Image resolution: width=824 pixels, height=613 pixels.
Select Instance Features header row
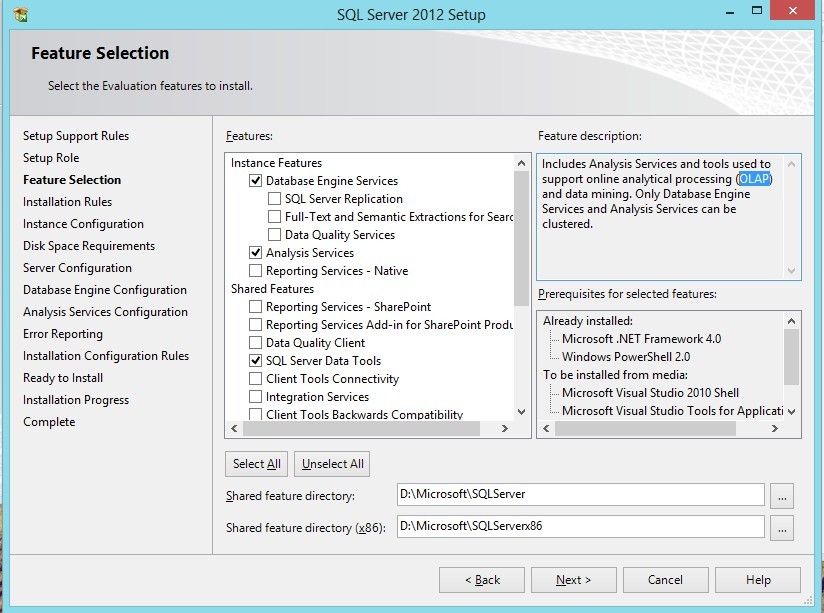coord(276,163)
